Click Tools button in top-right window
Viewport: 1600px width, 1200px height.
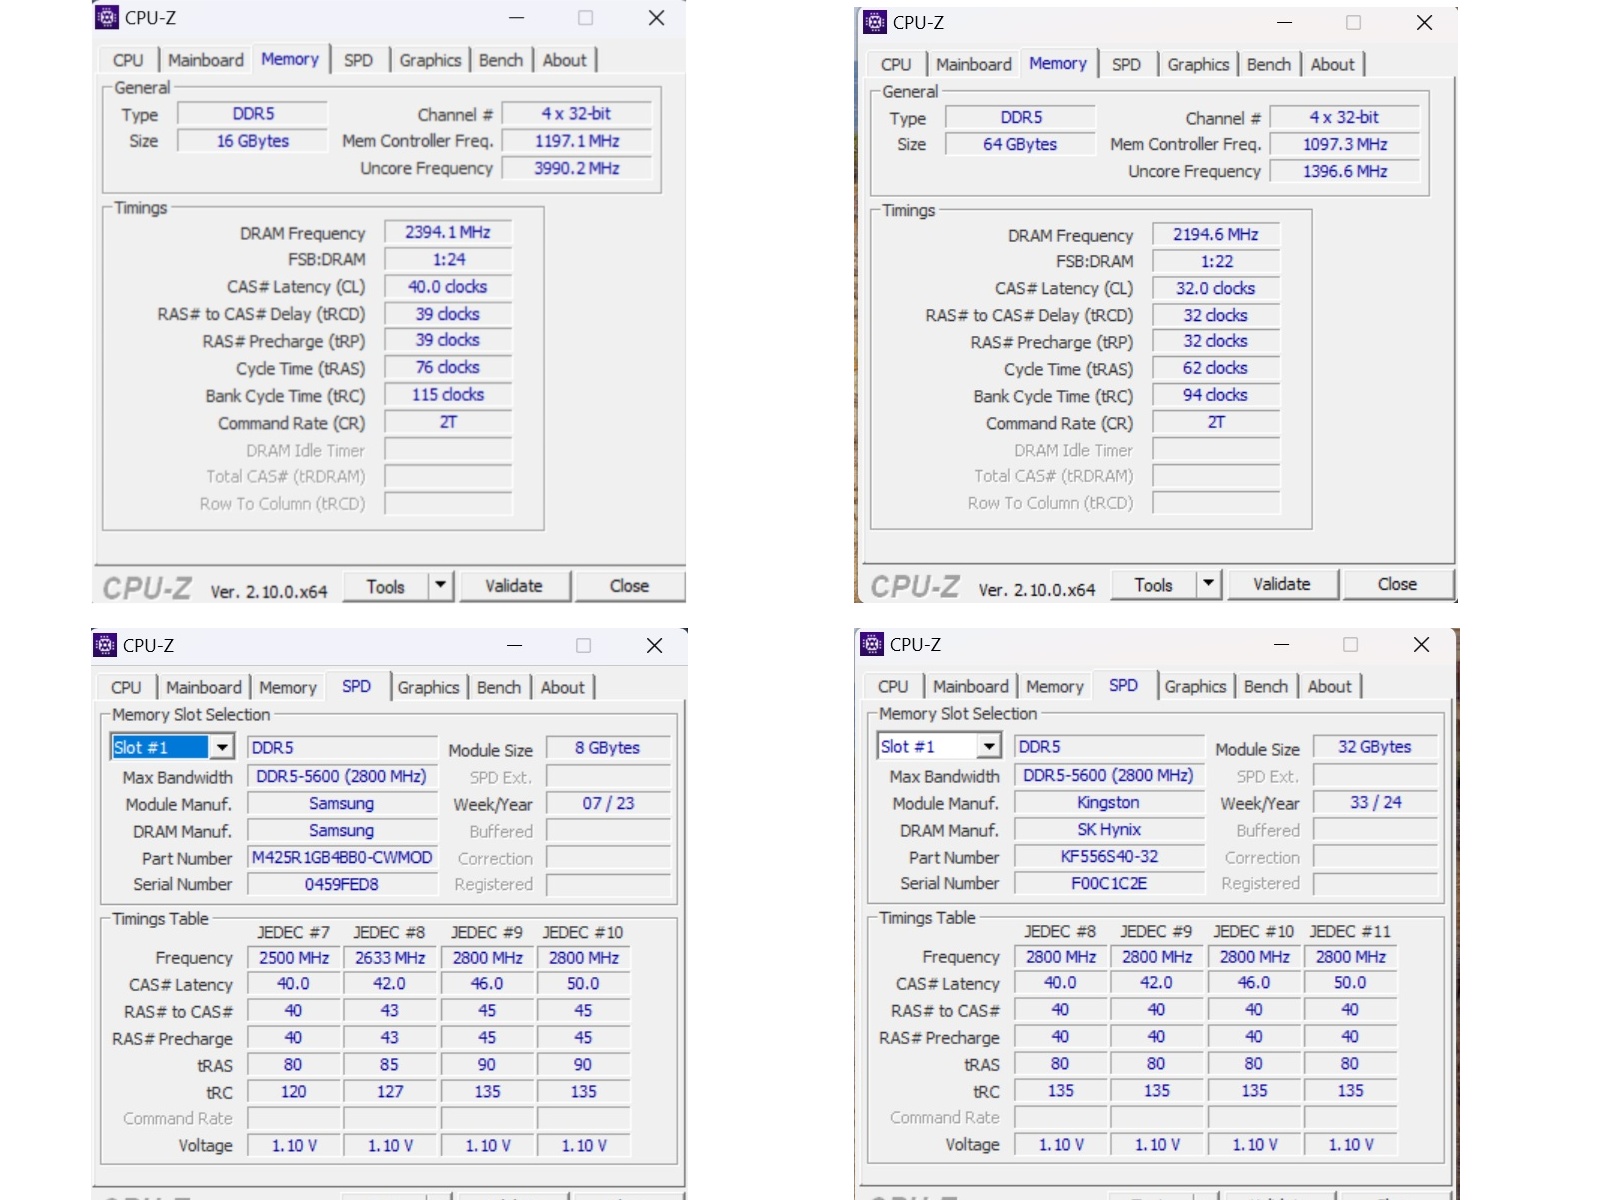(1154, 584)
